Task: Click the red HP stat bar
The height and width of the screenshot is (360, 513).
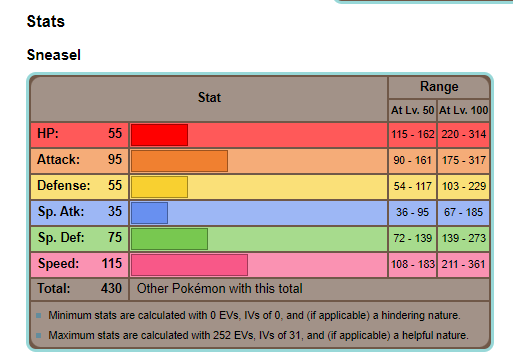Action: [x=159, y=135]
